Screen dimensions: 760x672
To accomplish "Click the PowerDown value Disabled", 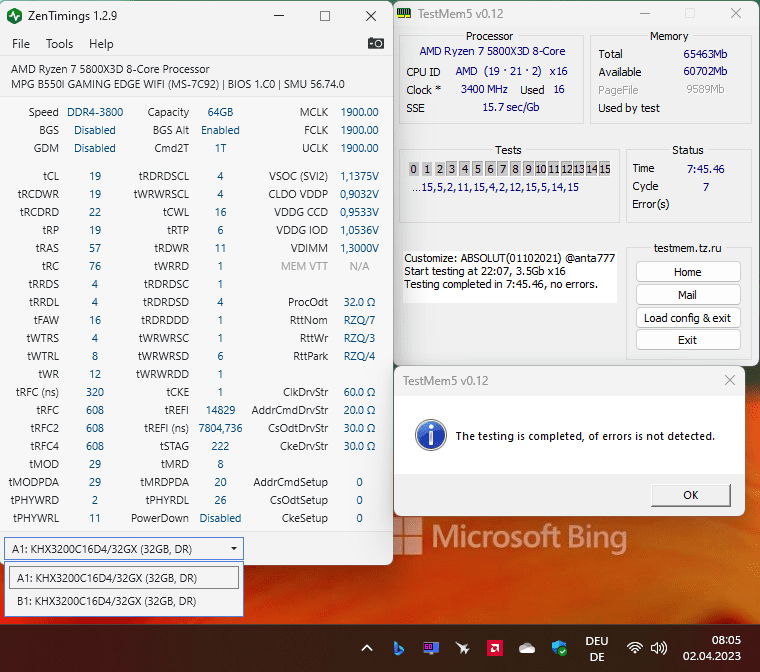I will click(x=220, y=518).
